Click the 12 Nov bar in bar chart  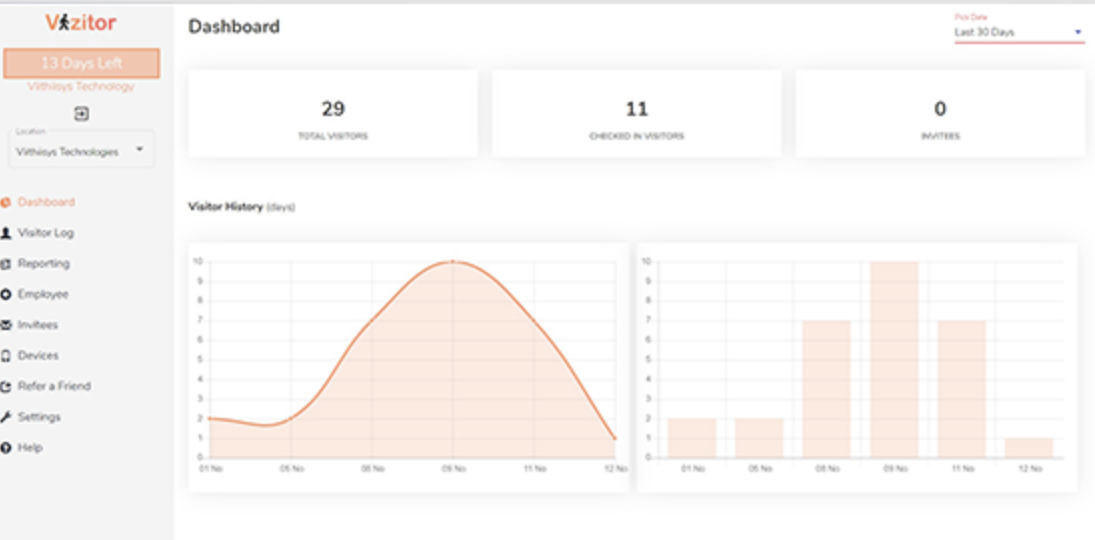(1029, 448)
